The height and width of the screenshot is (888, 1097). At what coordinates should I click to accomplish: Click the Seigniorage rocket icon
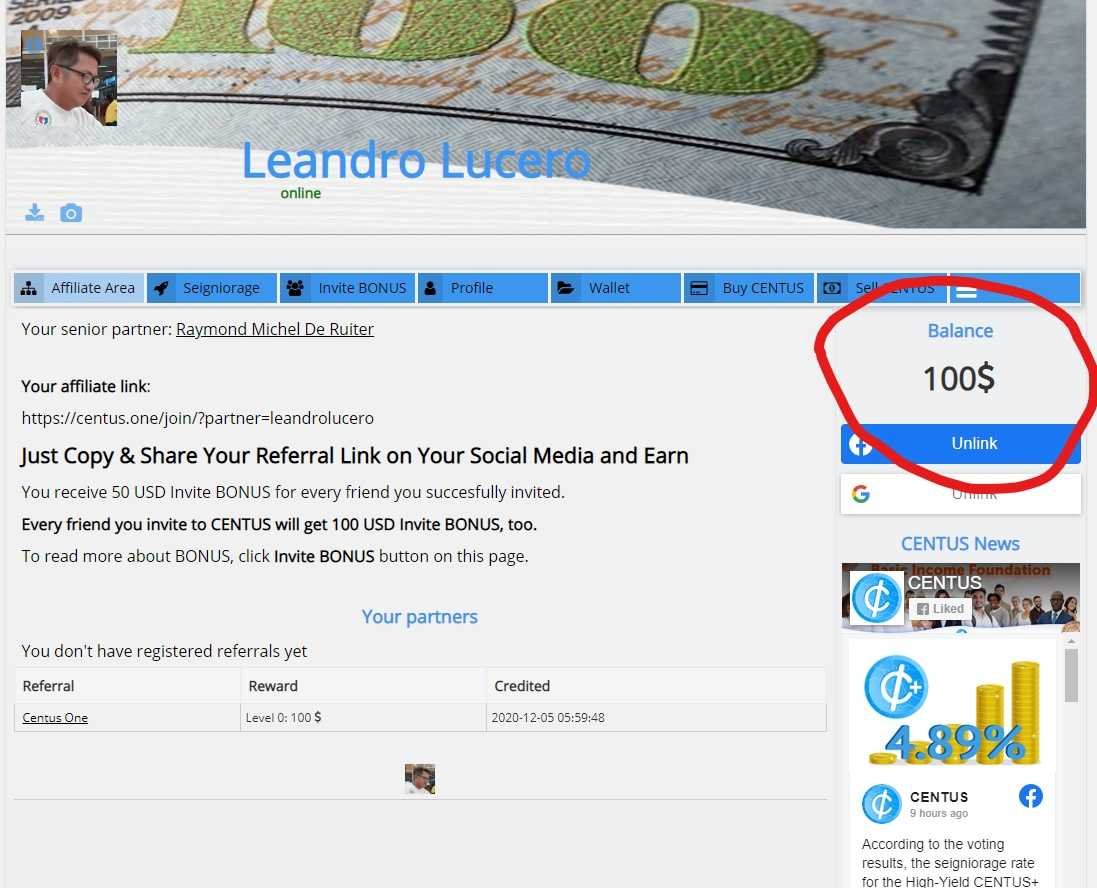pyautogui.click(x=161, y=288)
